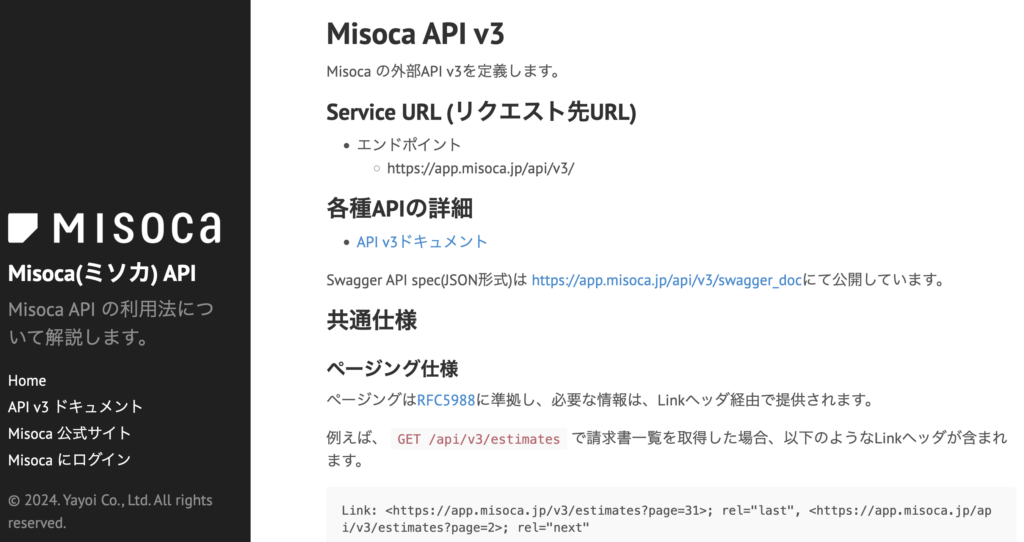The width and height of the screenshot is (1024, 542).
Task: Open the blue API v3ドキュメント link
Action: pyautogui.click(x=422, y=242)
